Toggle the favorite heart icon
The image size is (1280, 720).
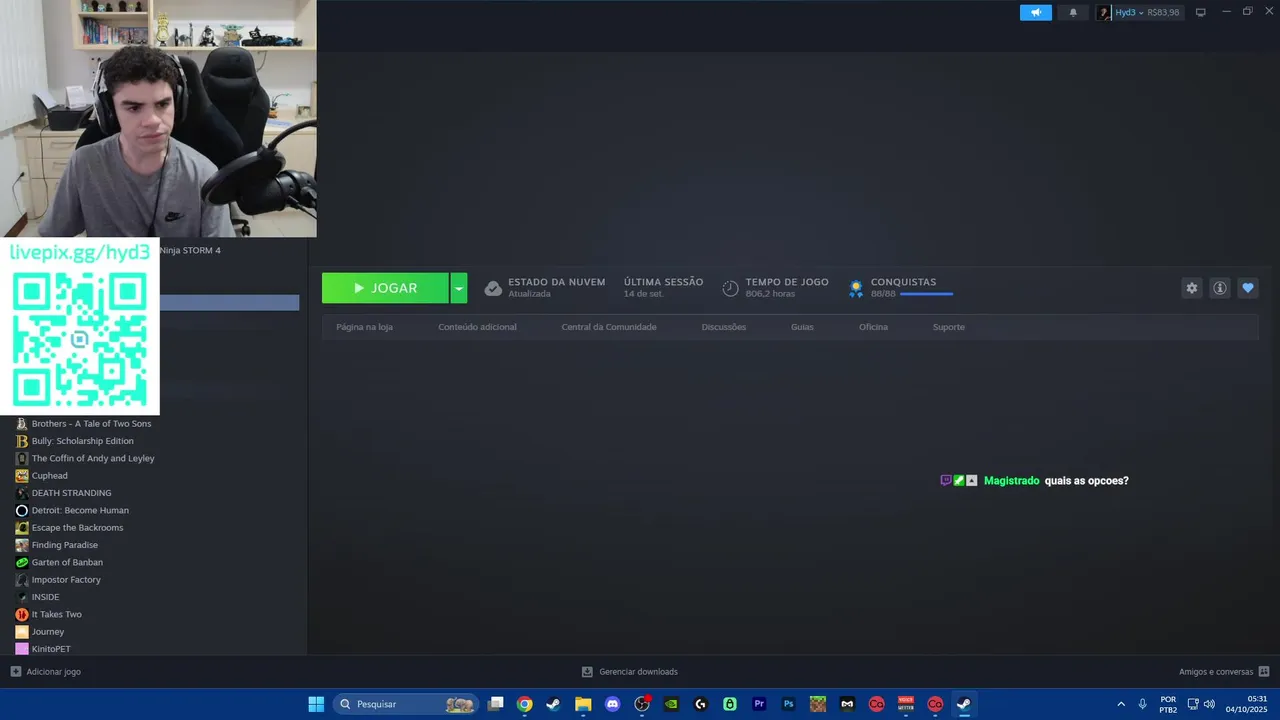1248,288
